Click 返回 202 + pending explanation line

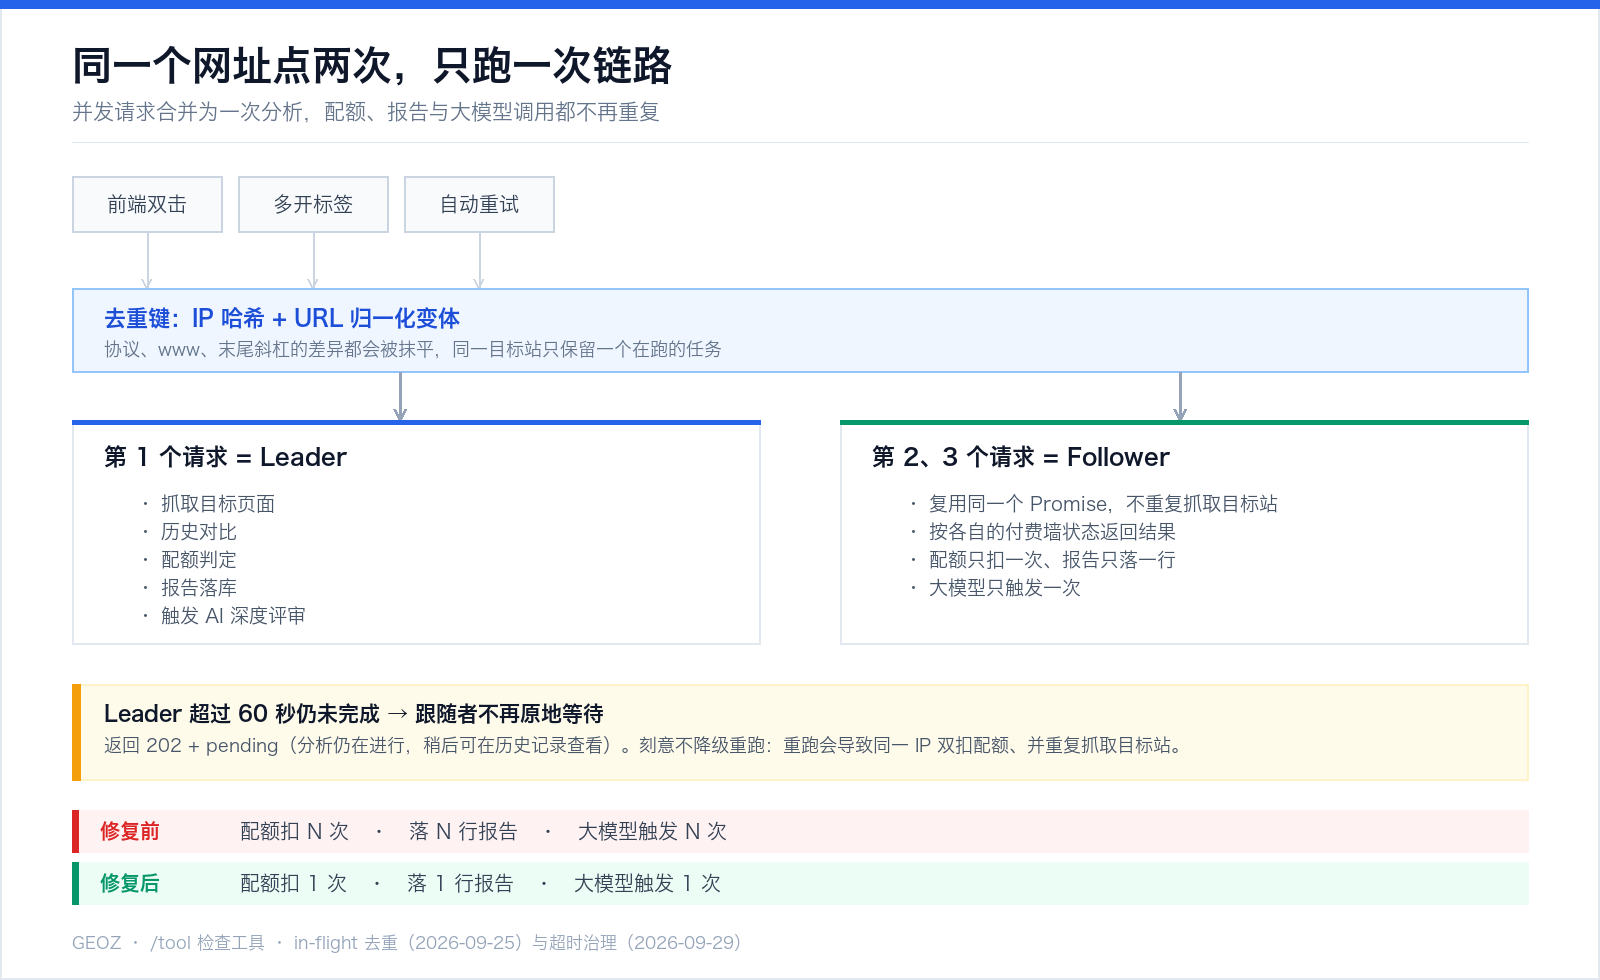(645, 745)
